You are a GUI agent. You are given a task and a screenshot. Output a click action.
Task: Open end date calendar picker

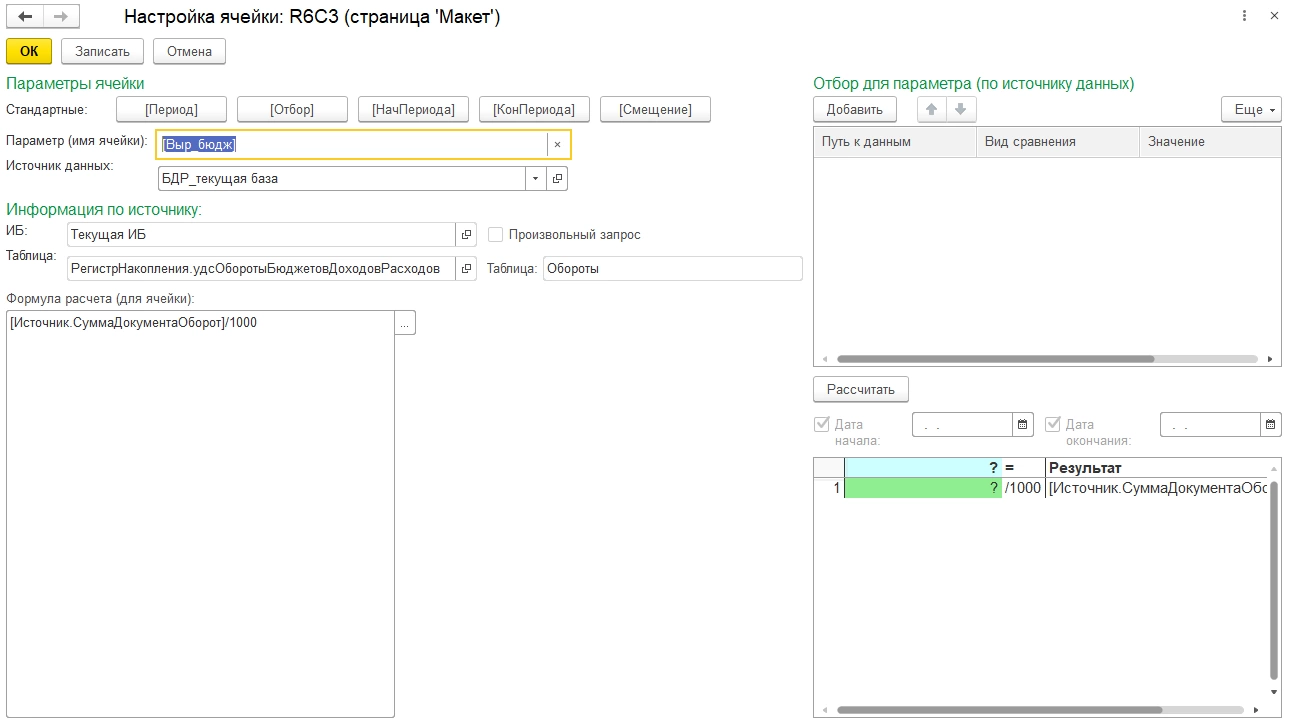click(x=1270, y=425)
